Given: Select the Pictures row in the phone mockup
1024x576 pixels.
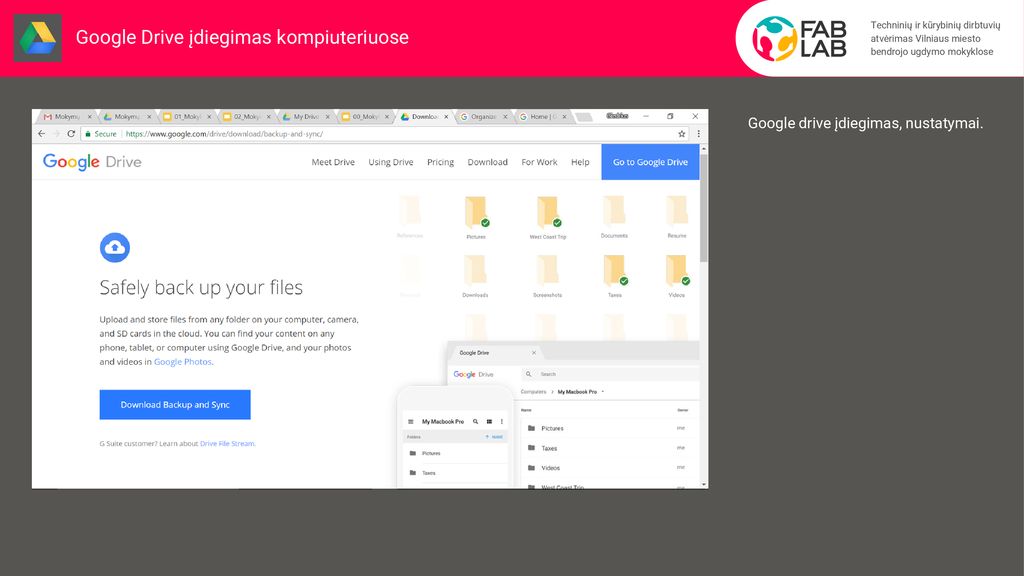Looking at the screenshot, I should (x=456, y=453).
